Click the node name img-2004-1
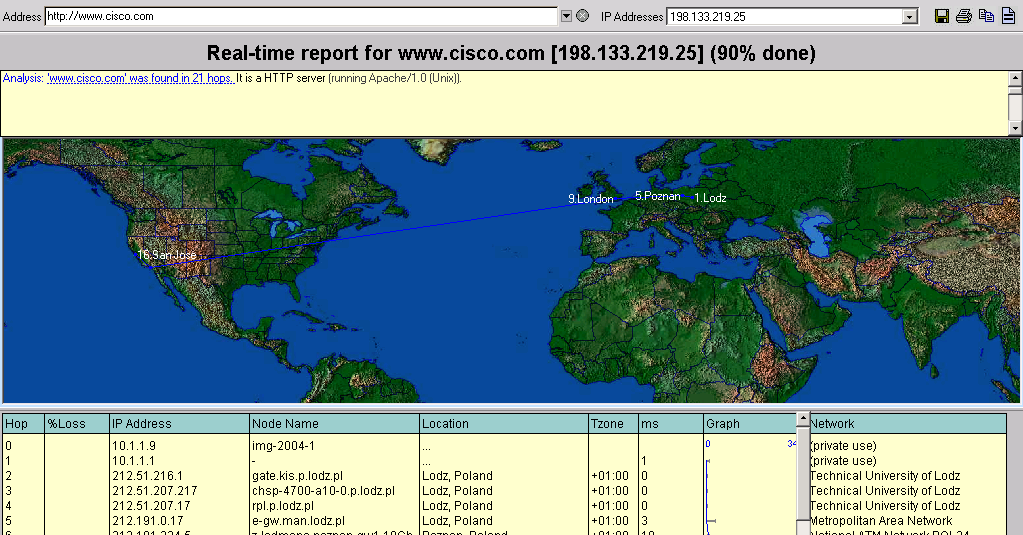The height and width of the screenshot is (535, 1023). 283,446
